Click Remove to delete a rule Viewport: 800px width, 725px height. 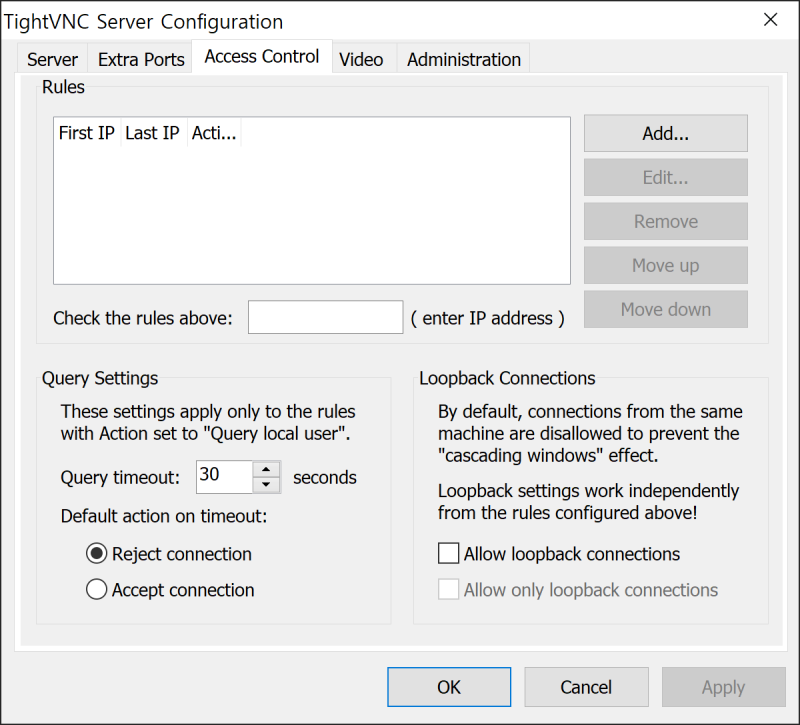pyautogui.click(x=665, y=221)
